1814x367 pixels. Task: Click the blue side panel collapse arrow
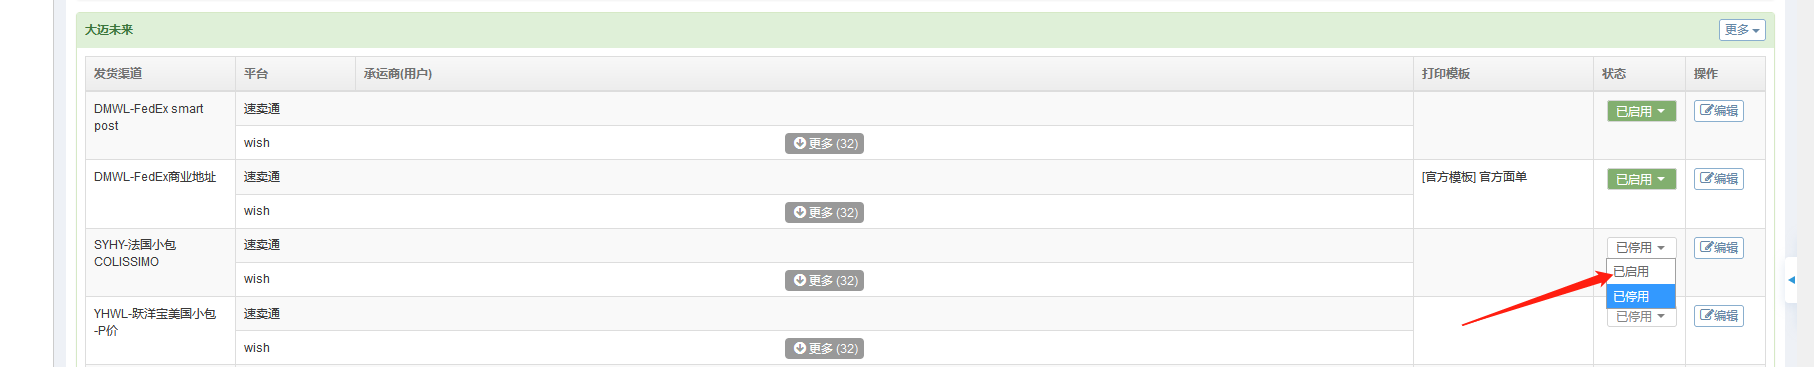(1791, 280)
